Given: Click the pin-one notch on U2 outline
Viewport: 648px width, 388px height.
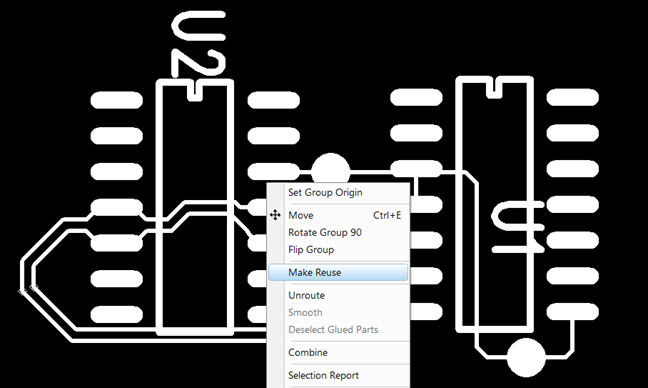Looking at the screenshot, I should (195, 91).
